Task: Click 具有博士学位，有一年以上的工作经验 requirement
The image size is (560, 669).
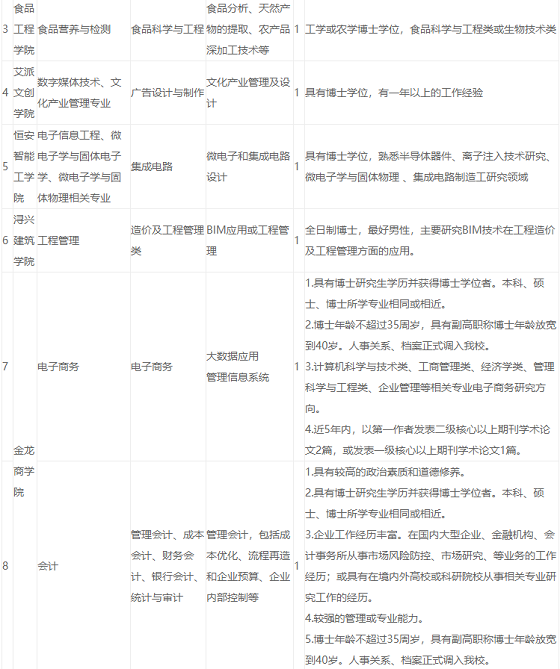Action: tap(394, 93)
